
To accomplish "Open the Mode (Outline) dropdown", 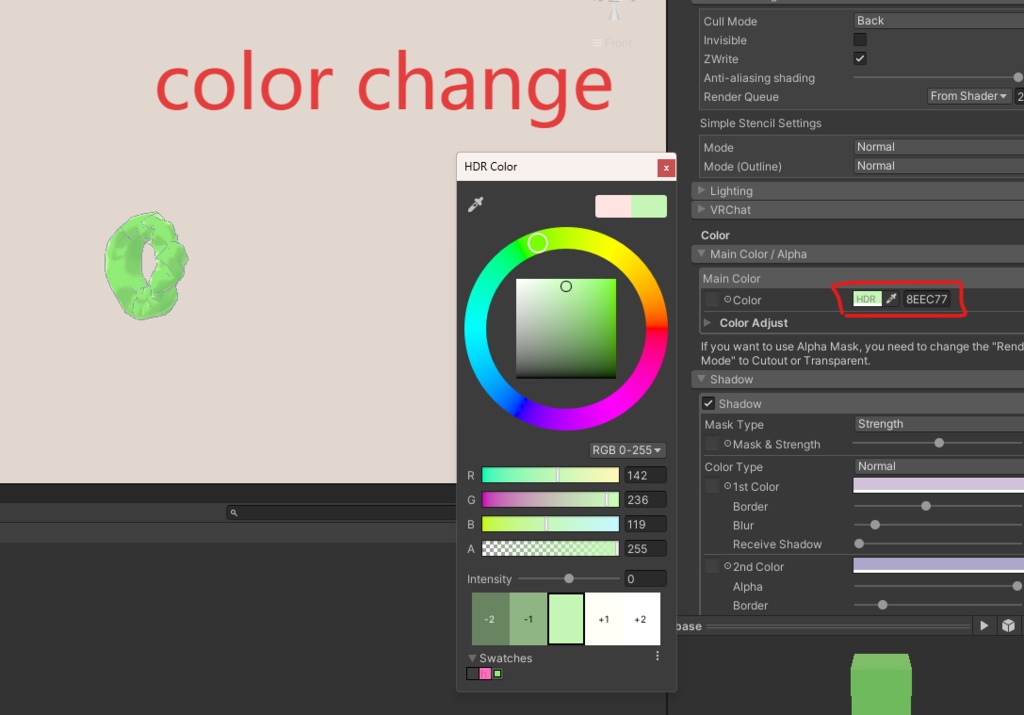I will (938, 166).
